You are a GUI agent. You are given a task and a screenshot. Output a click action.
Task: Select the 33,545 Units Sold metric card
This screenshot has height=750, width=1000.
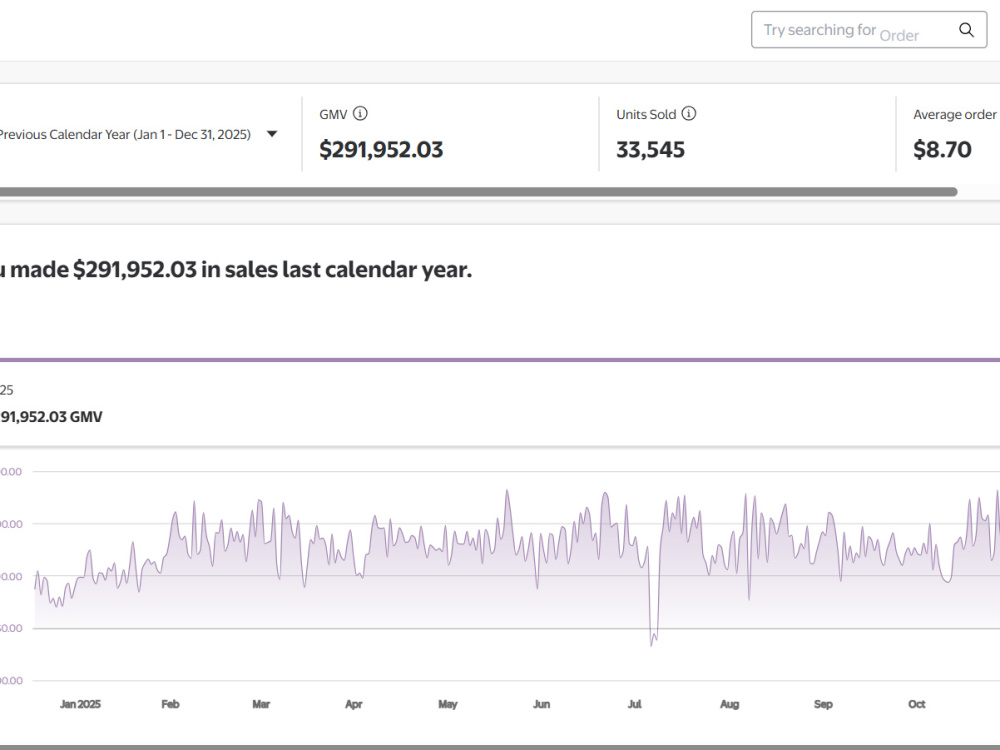click(747, 134)
